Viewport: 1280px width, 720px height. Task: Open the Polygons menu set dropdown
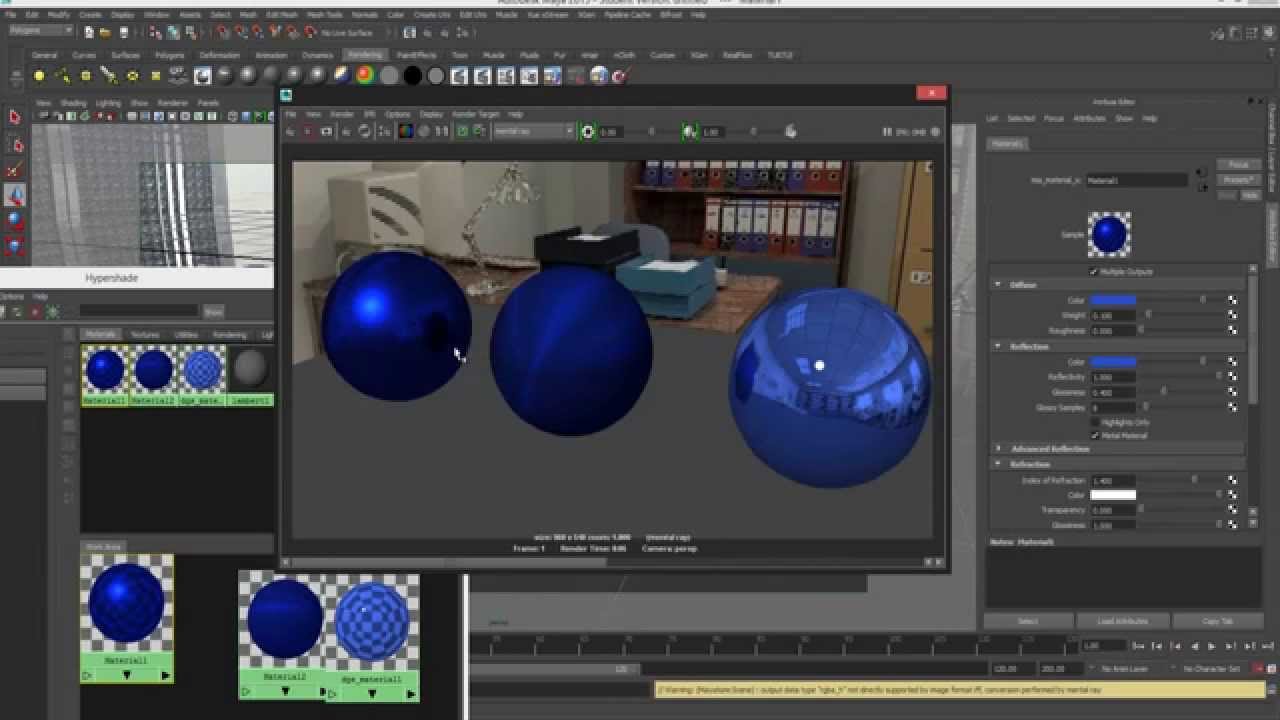pos(41,31)
